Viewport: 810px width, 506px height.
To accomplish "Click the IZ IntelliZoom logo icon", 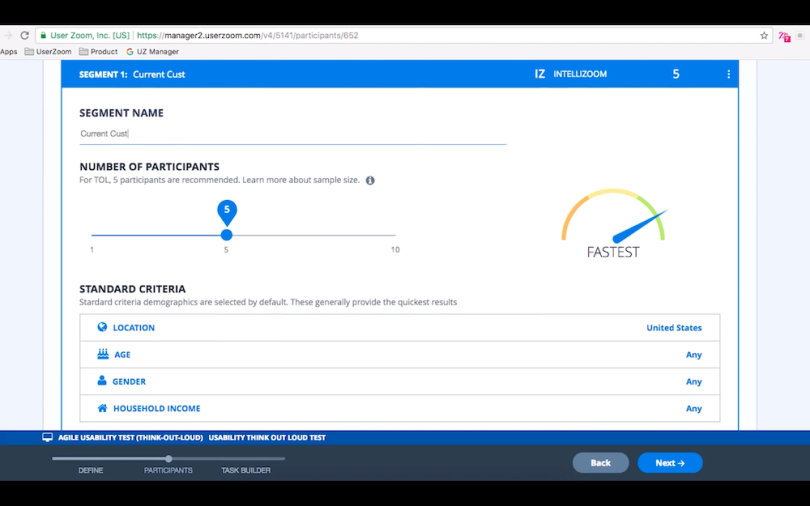I will click(540, 74).
